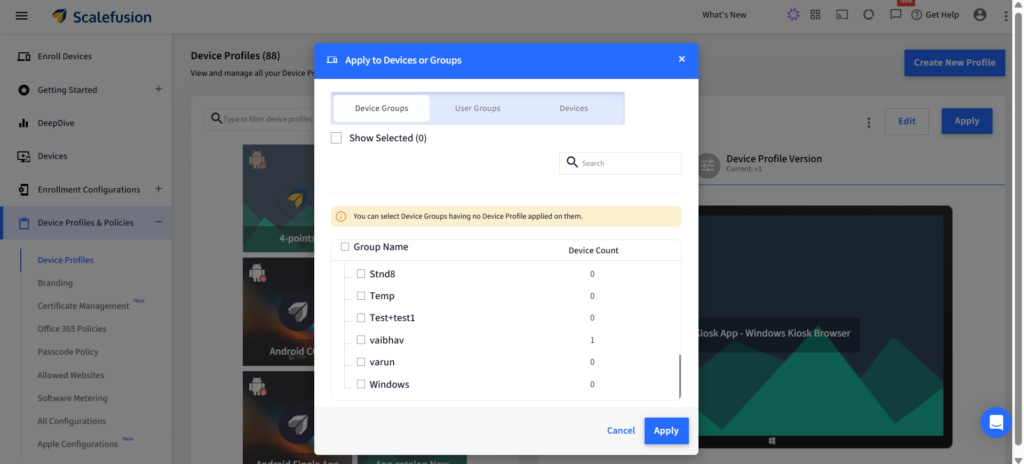Screen dimensions: 1024x464
Task: Click the Enrollment Configurations sidebar icon
Action: 24,190
